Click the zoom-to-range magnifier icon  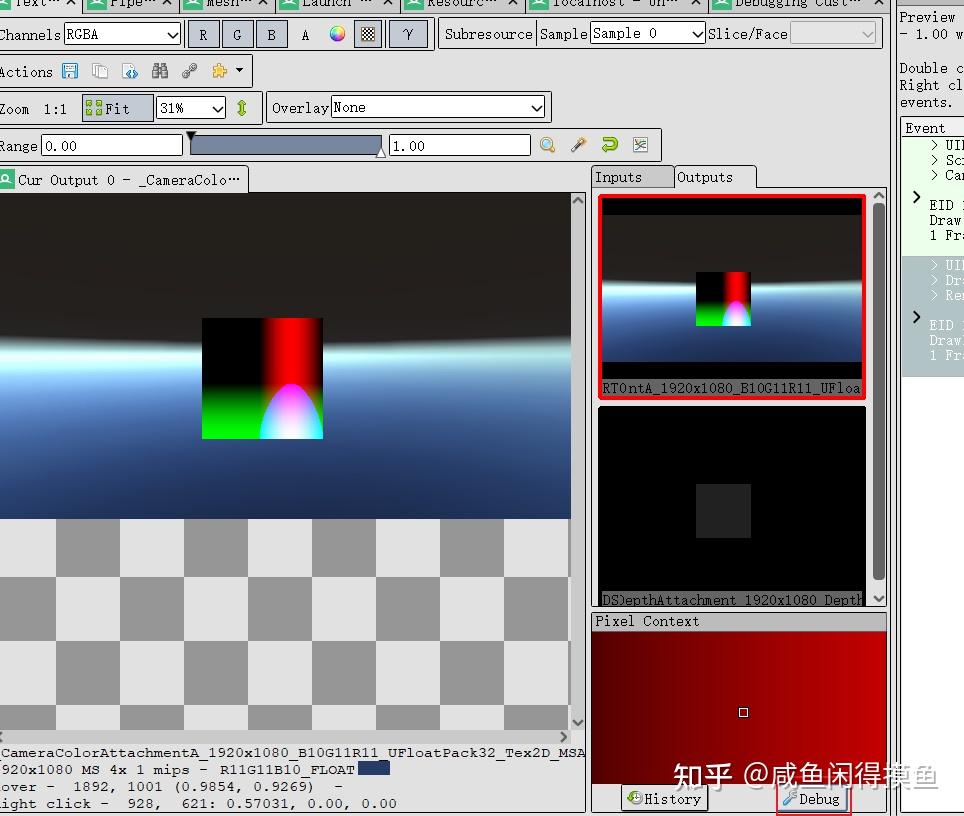(547, 144)
